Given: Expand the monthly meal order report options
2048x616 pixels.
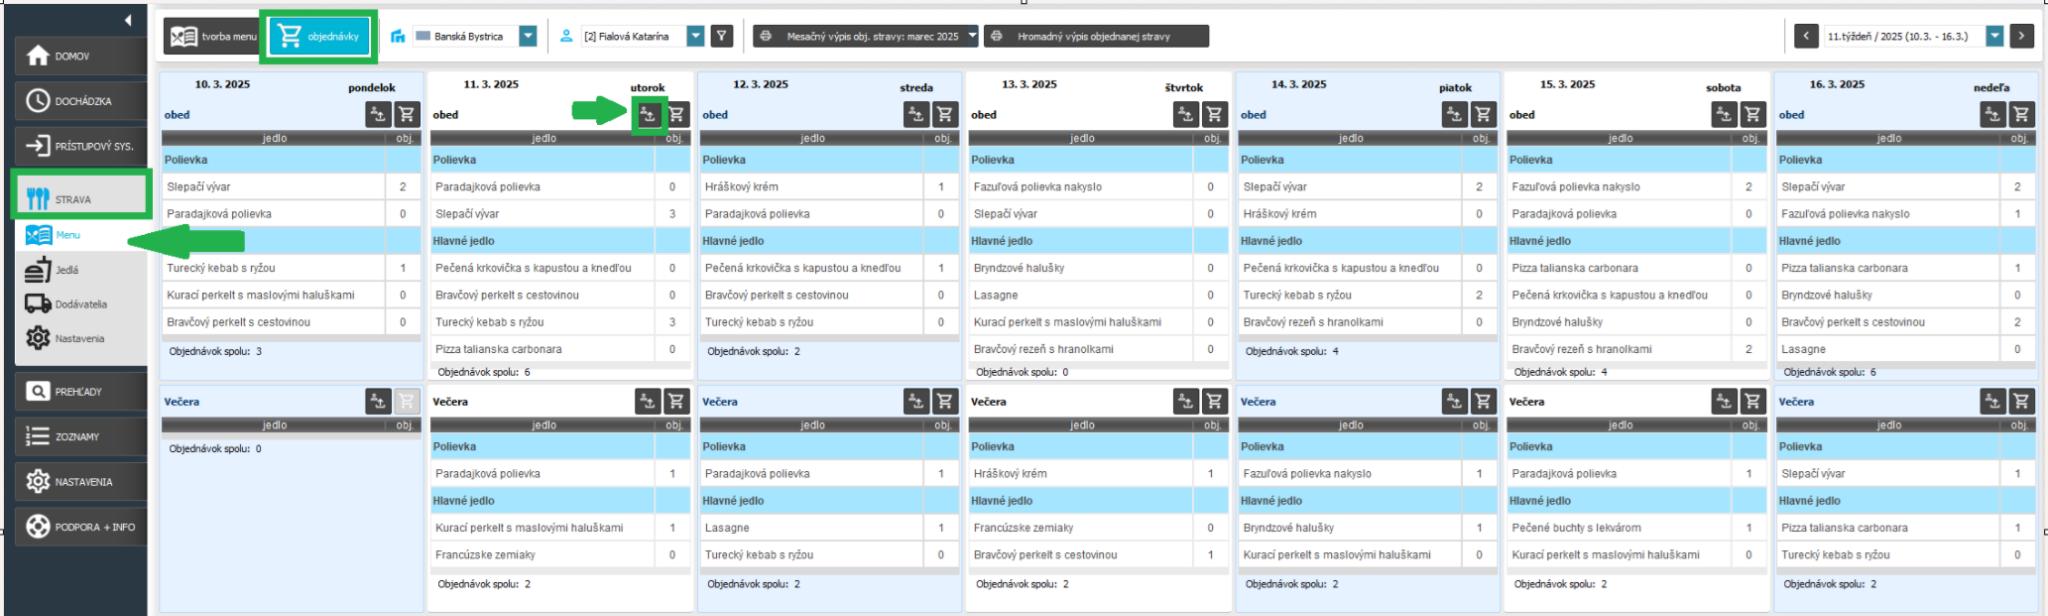Looking at the screenshot, I should tap(972, 36).
